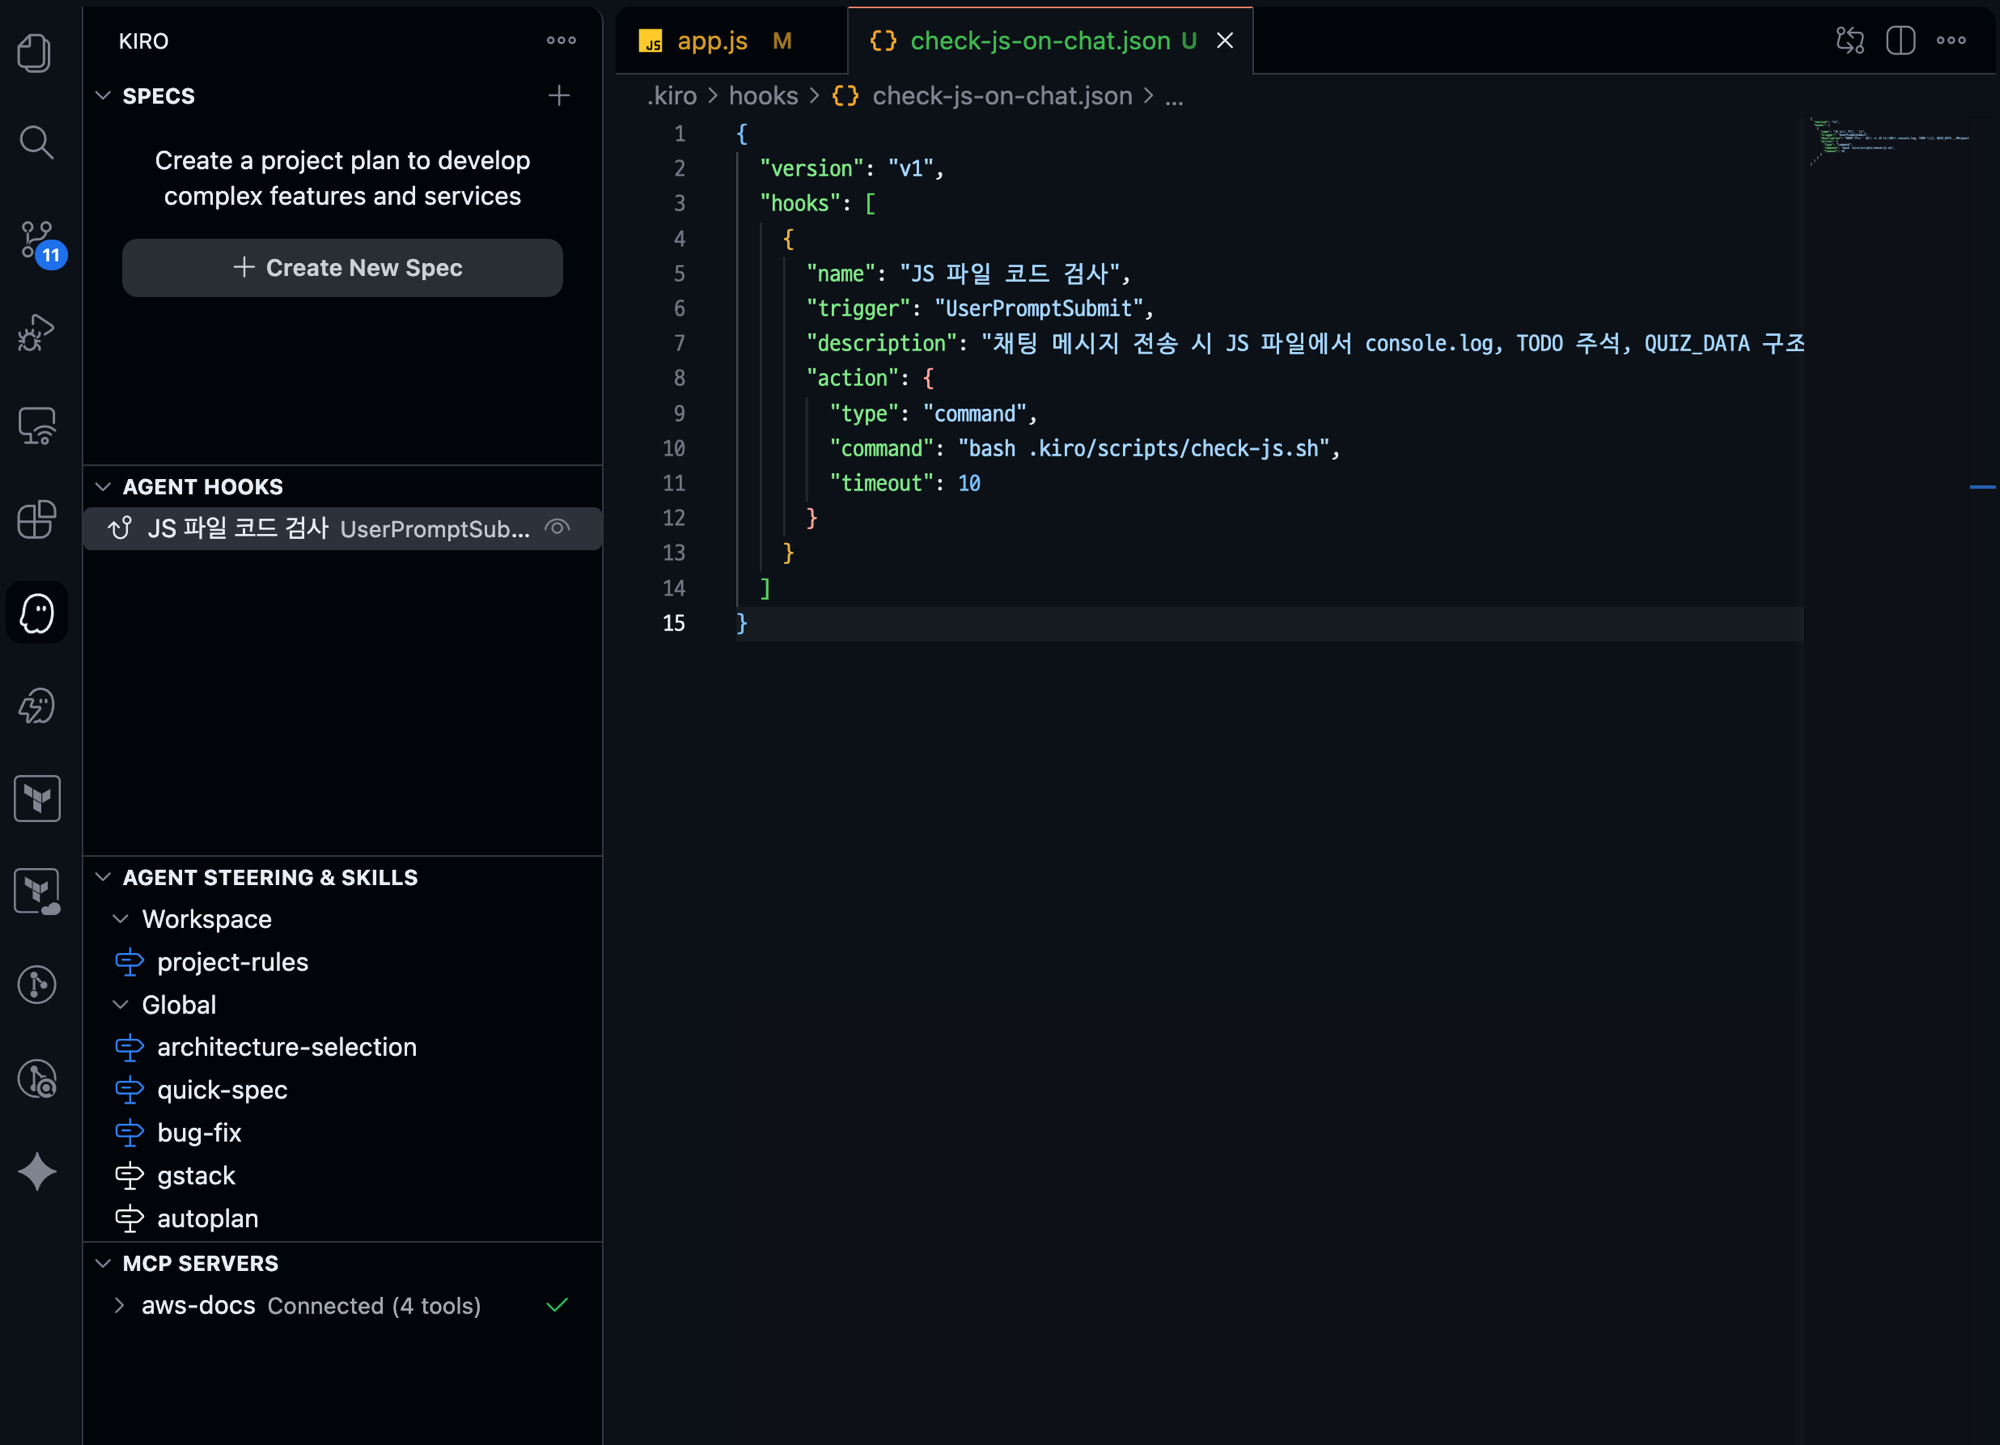Click the JSON braces icon in breadcrumb
This screenshot has width=2000, height=1445.
pyautogui.click(x=845, y=96)
